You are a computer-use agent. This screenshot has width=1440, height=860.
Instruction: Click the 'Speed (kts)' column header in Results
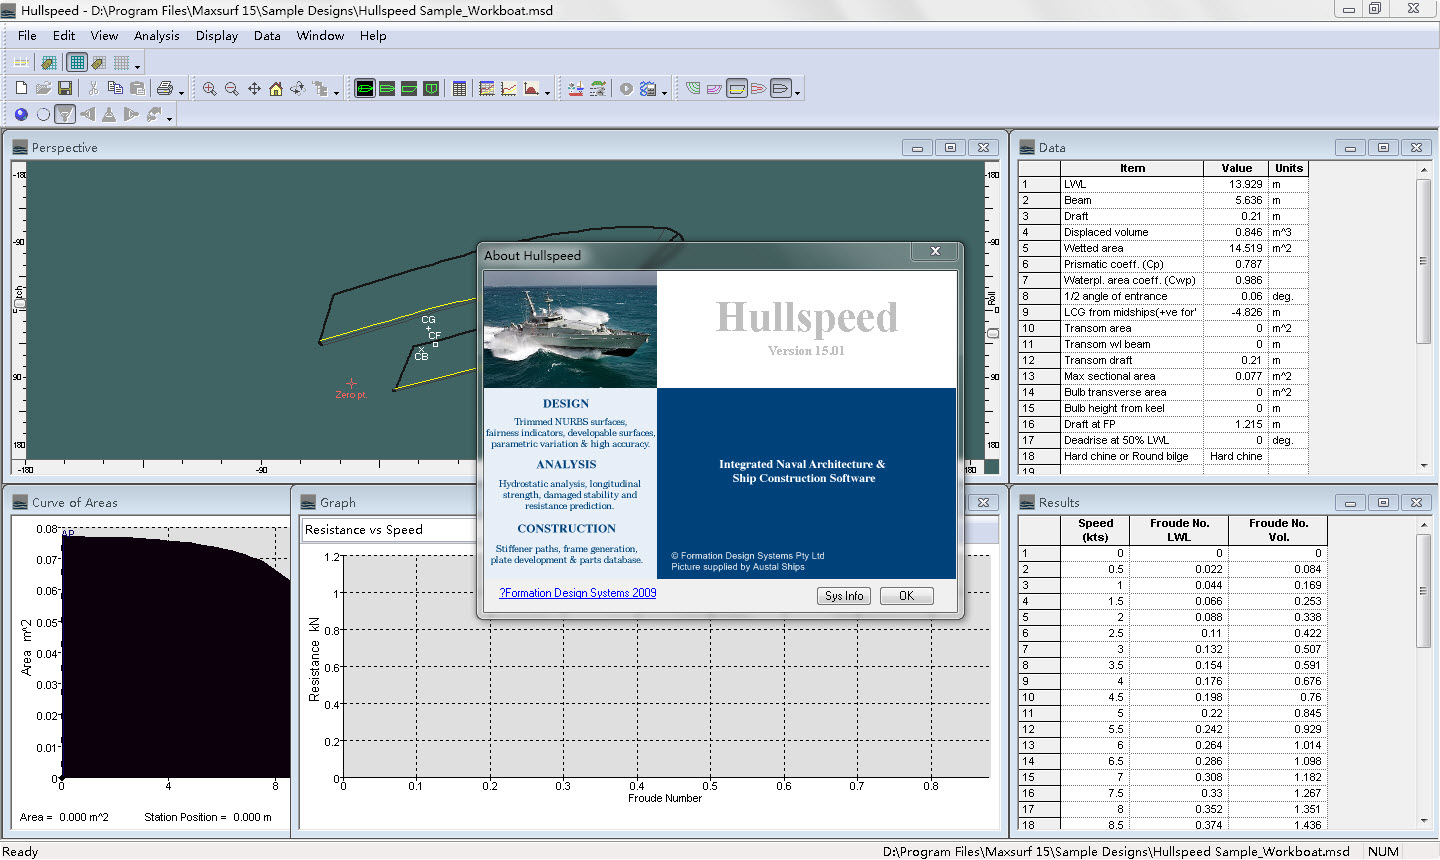[1095, 530]
